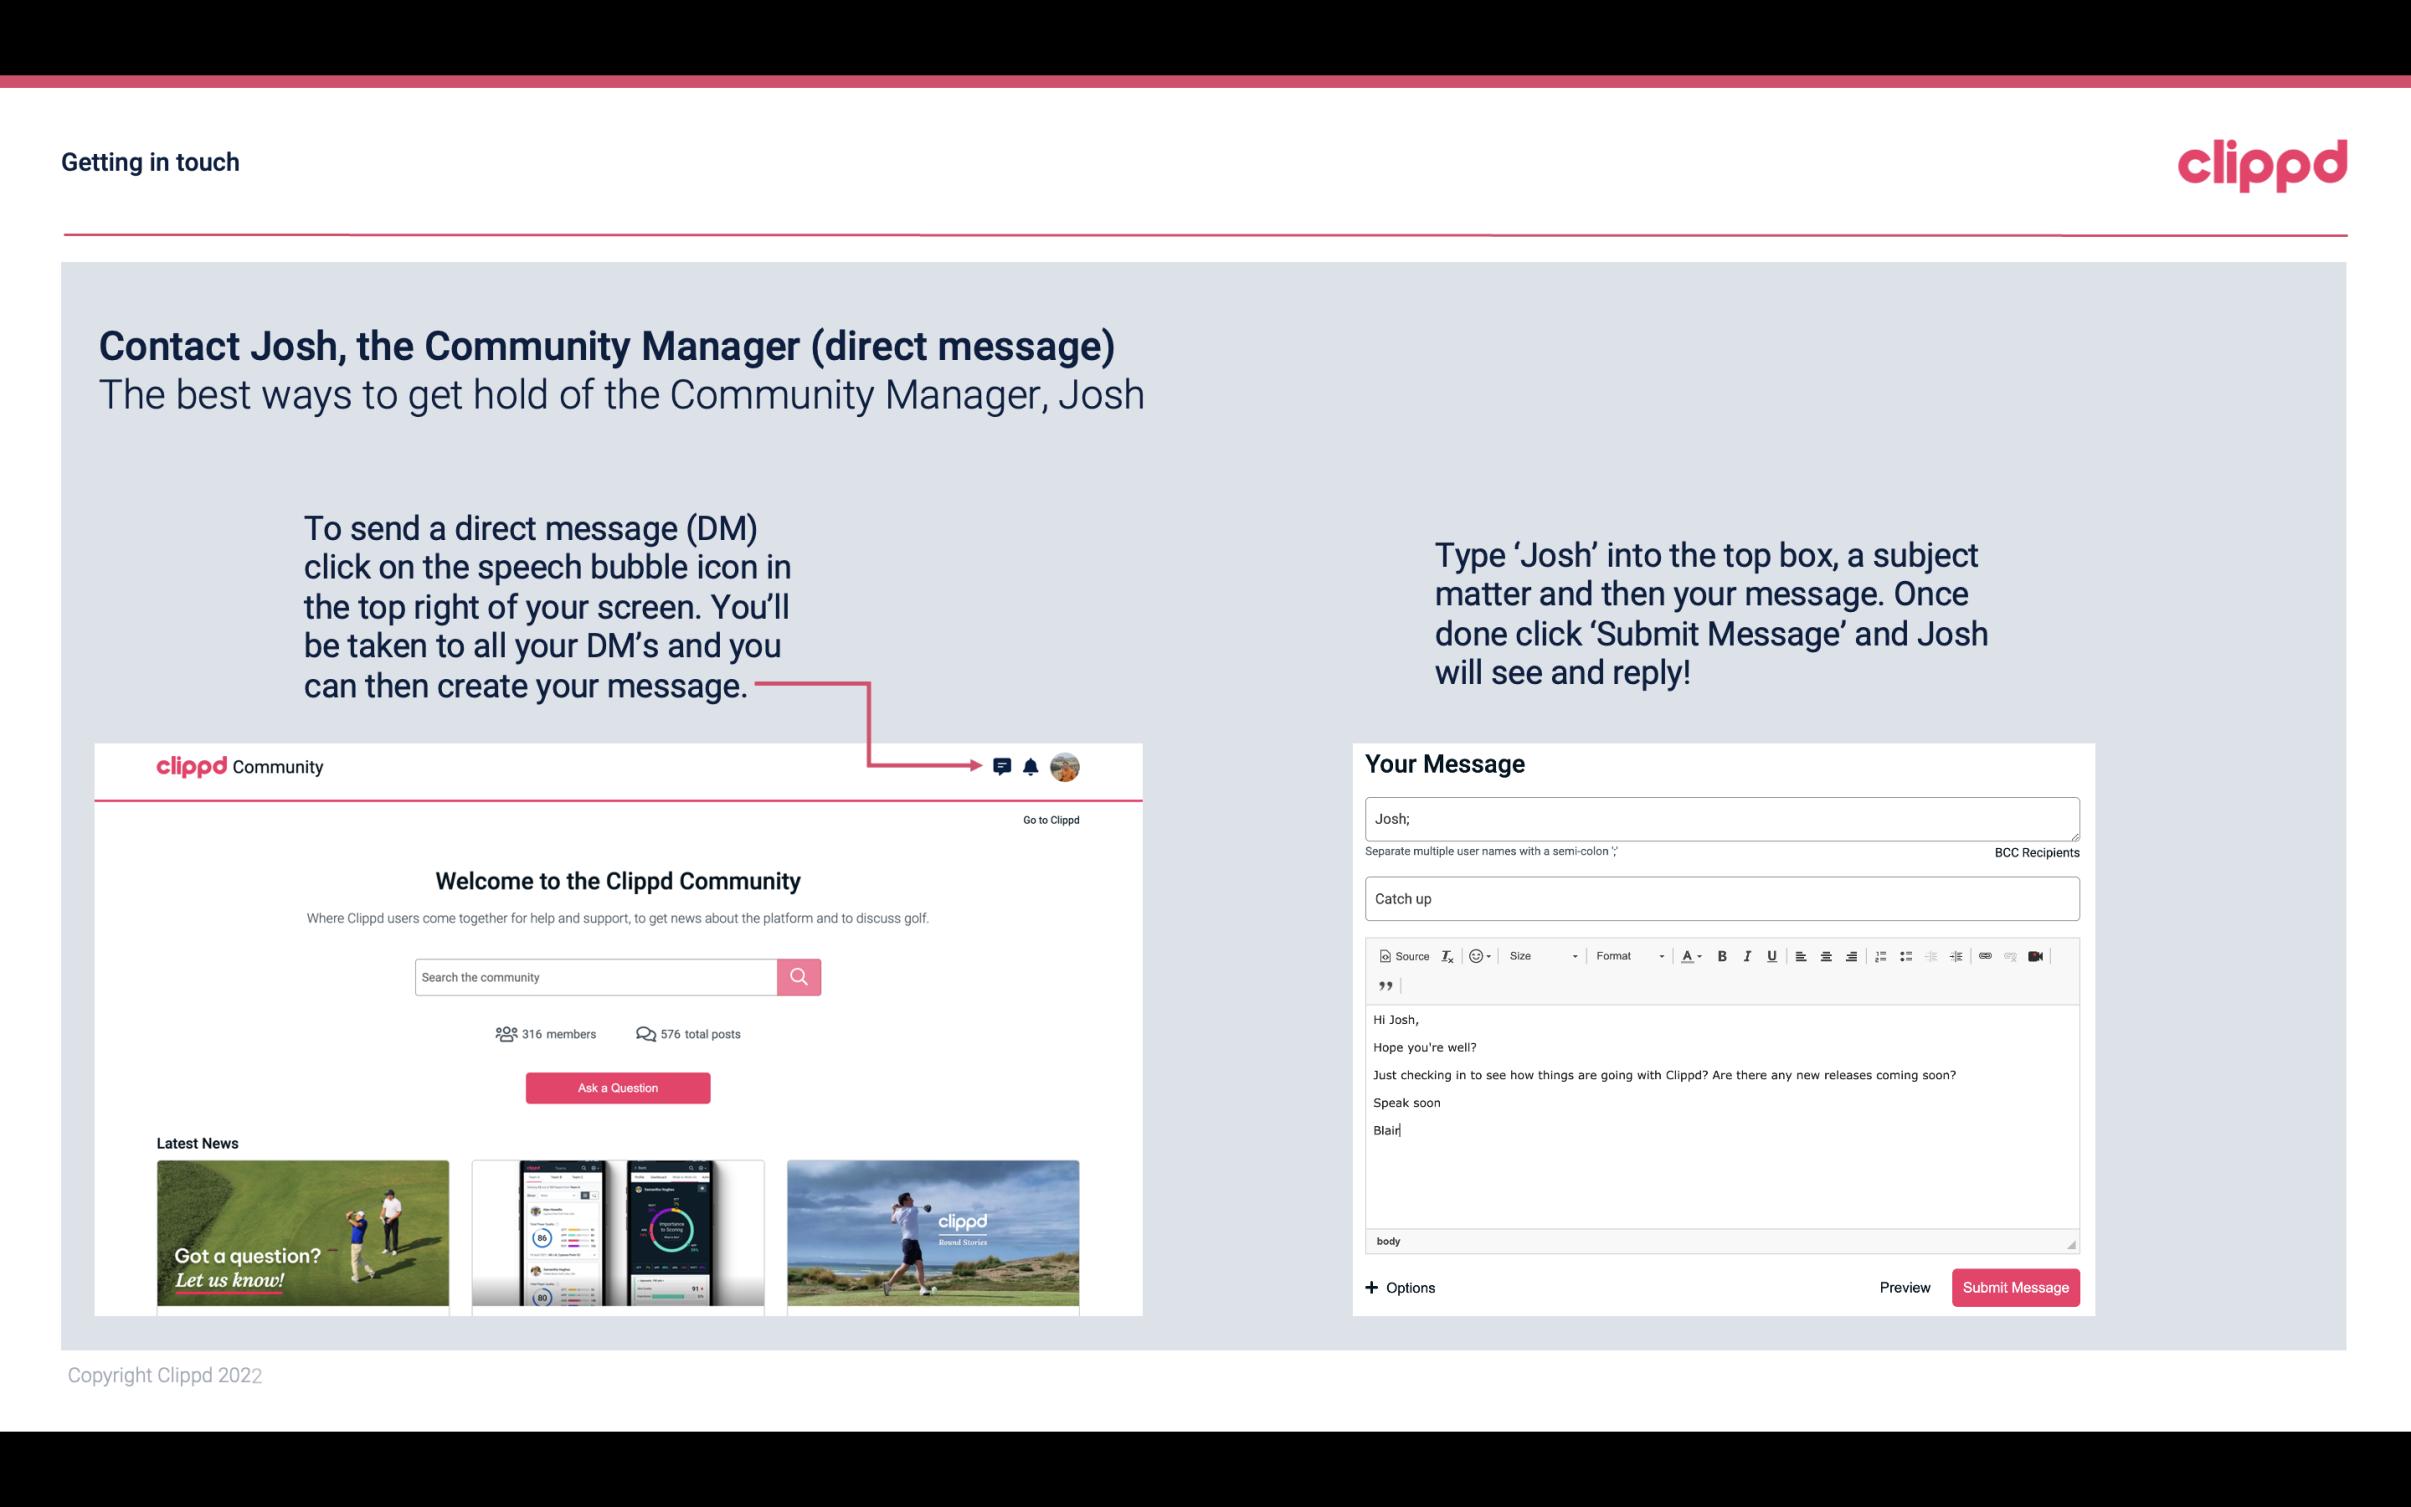The image size is (2411, 1507).
Task: Select the Font Size dropdown
Action: click(1538, 955)
